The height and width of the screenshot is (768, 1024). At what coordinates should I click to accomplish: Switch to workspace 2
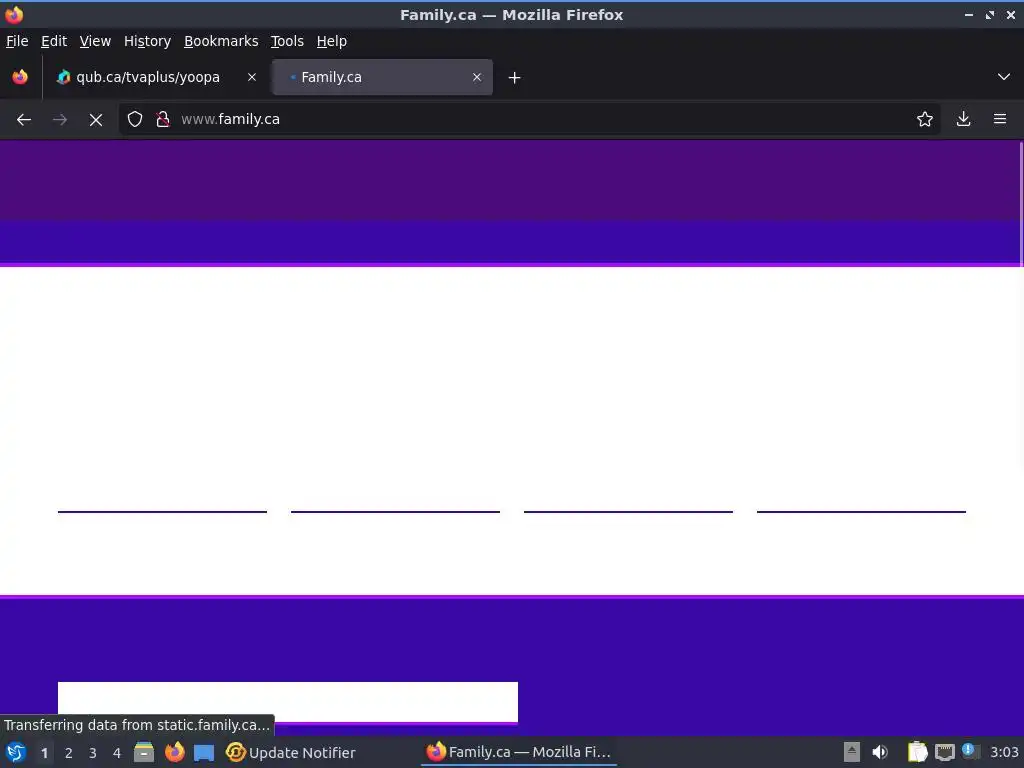[x=69, y=753]
